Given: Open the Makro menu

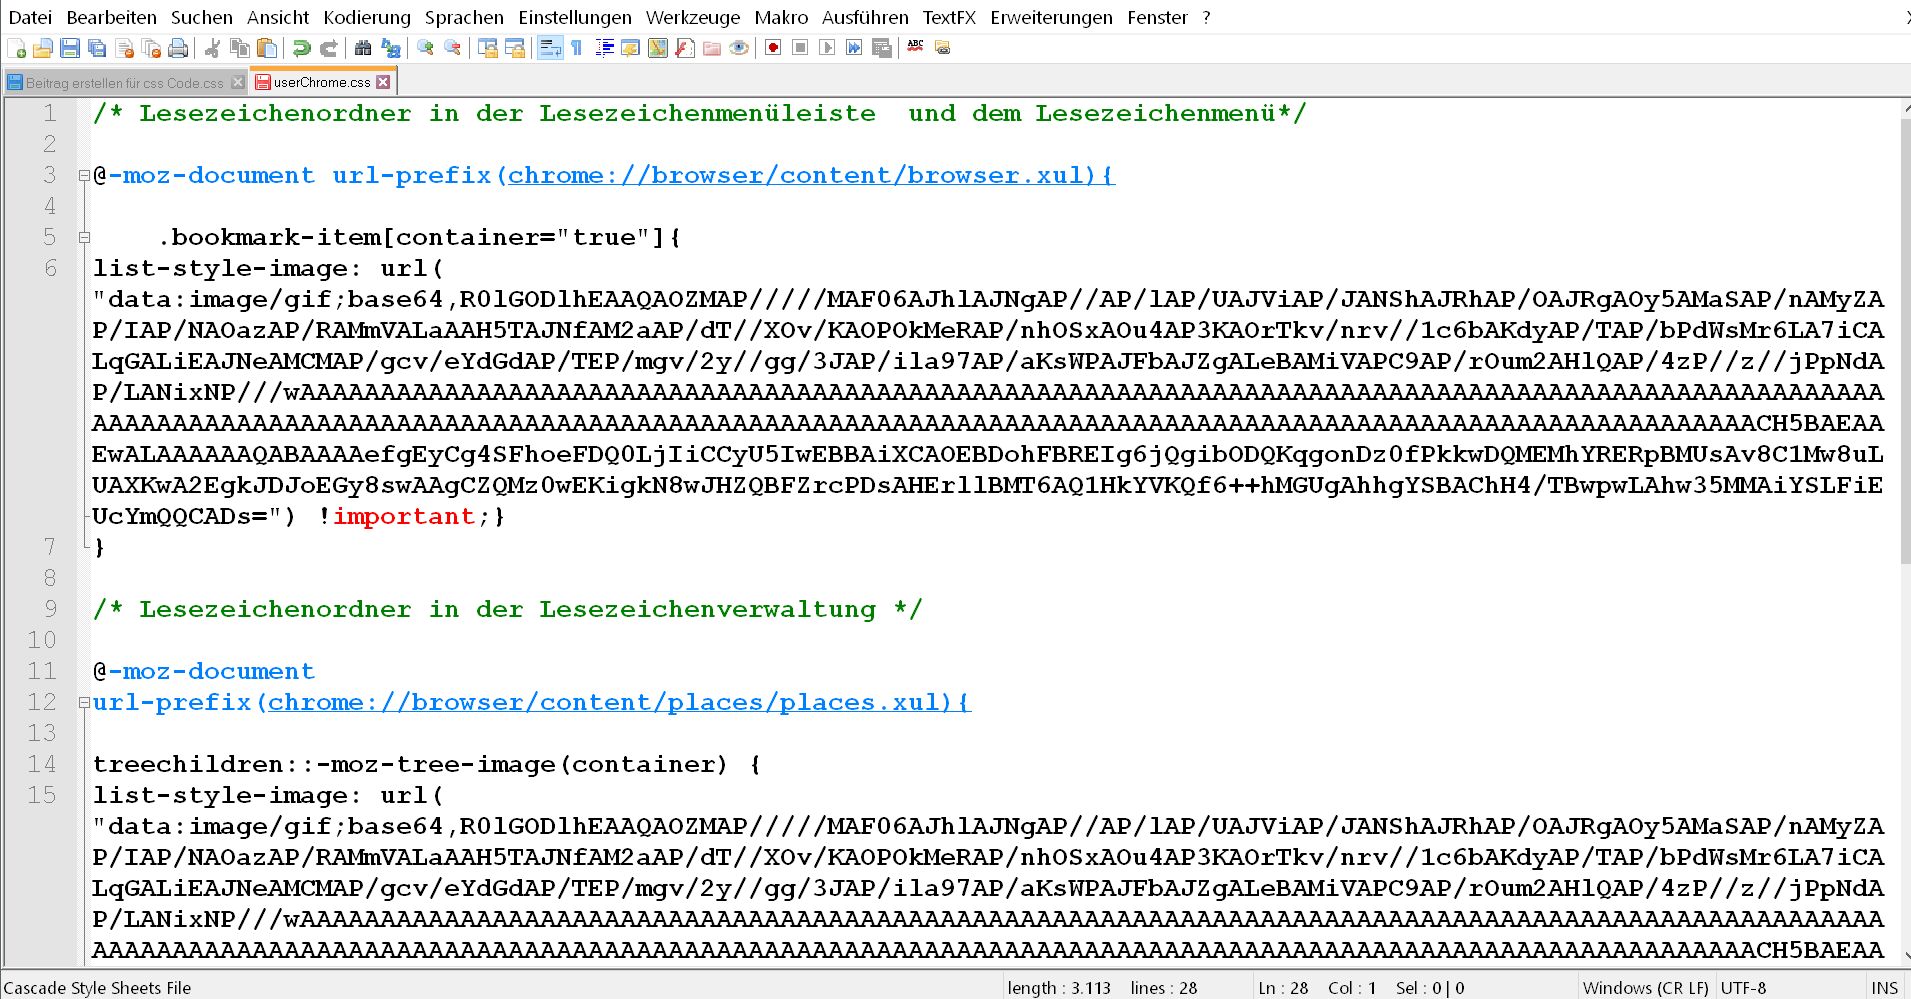Looking at the screenshot, I should [781, 17].
